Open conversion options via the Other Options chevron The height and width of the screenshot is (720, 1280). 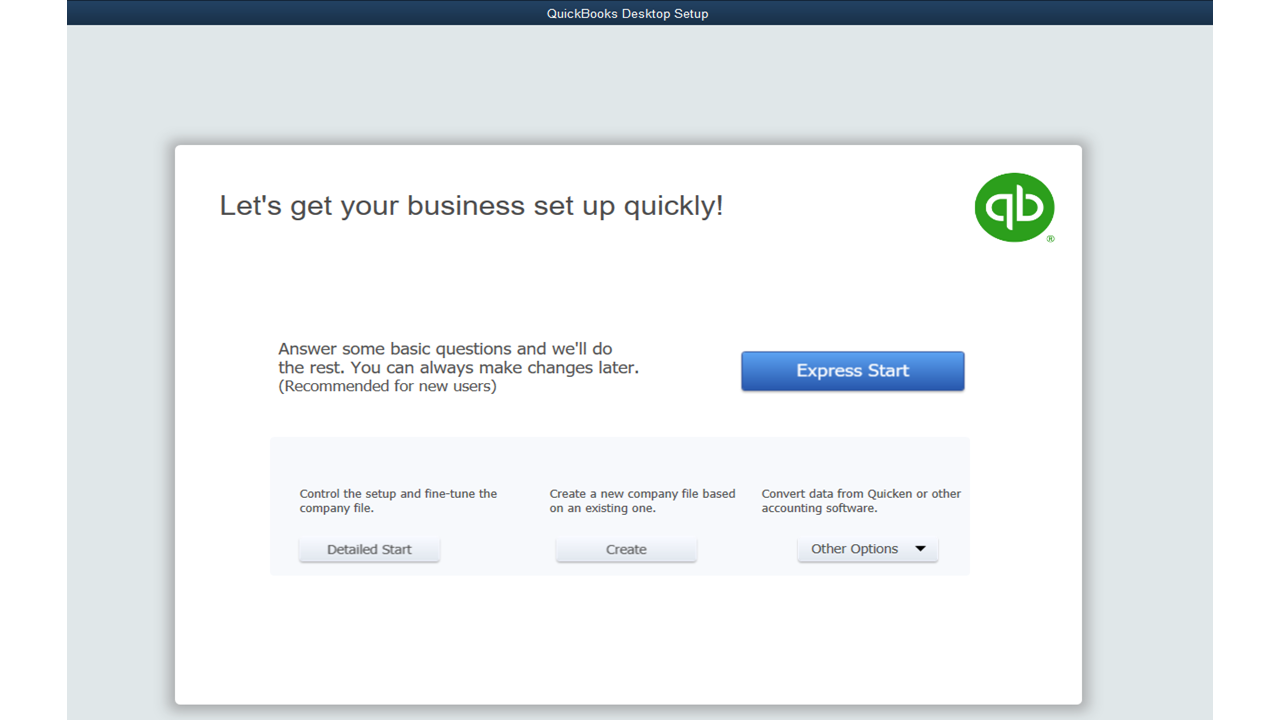919,548
